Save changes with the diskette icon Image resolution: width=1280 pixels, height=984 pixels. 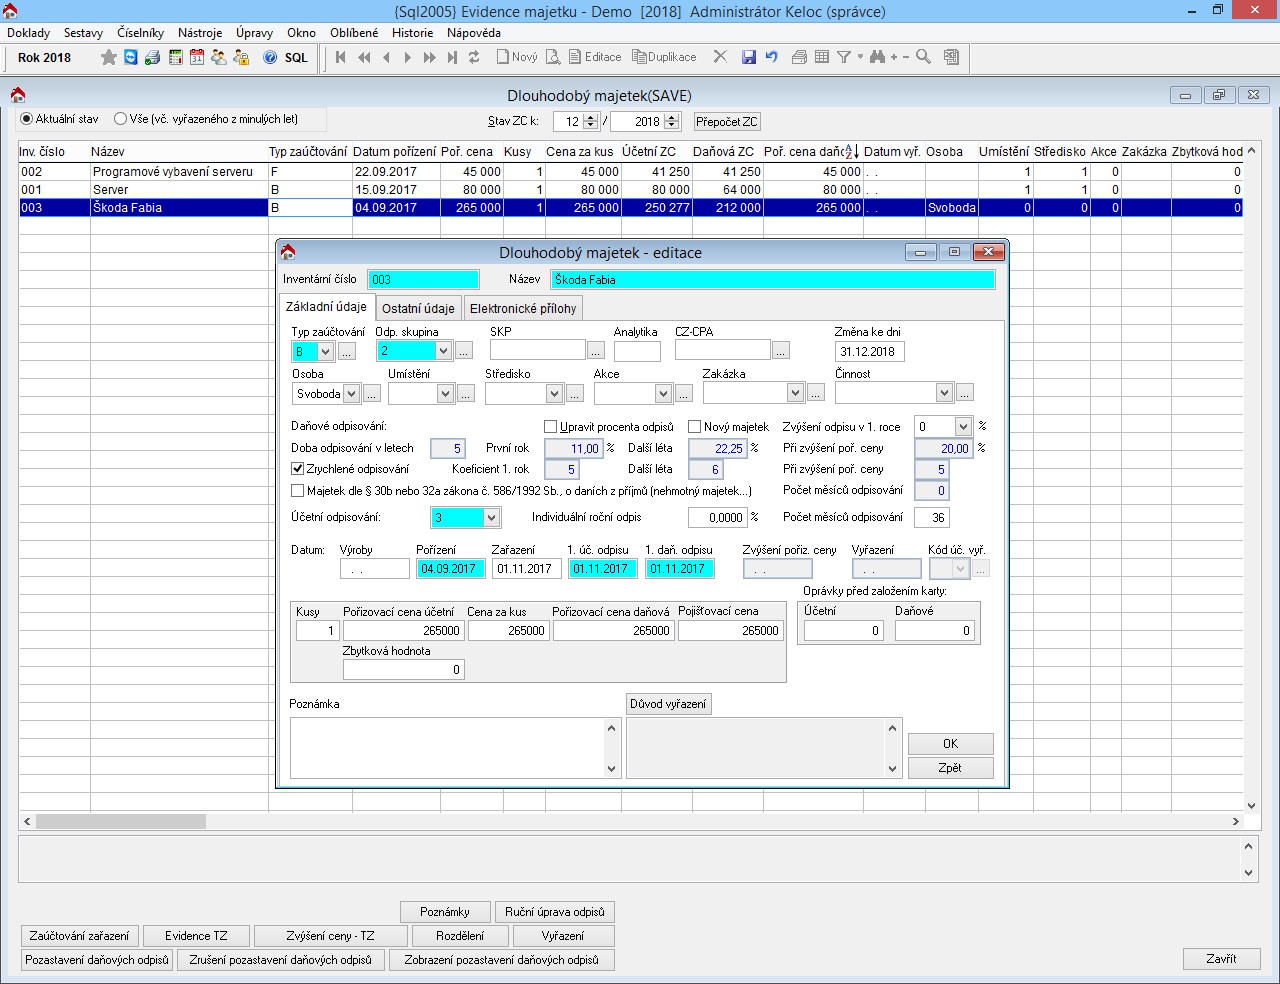point(749,57)
